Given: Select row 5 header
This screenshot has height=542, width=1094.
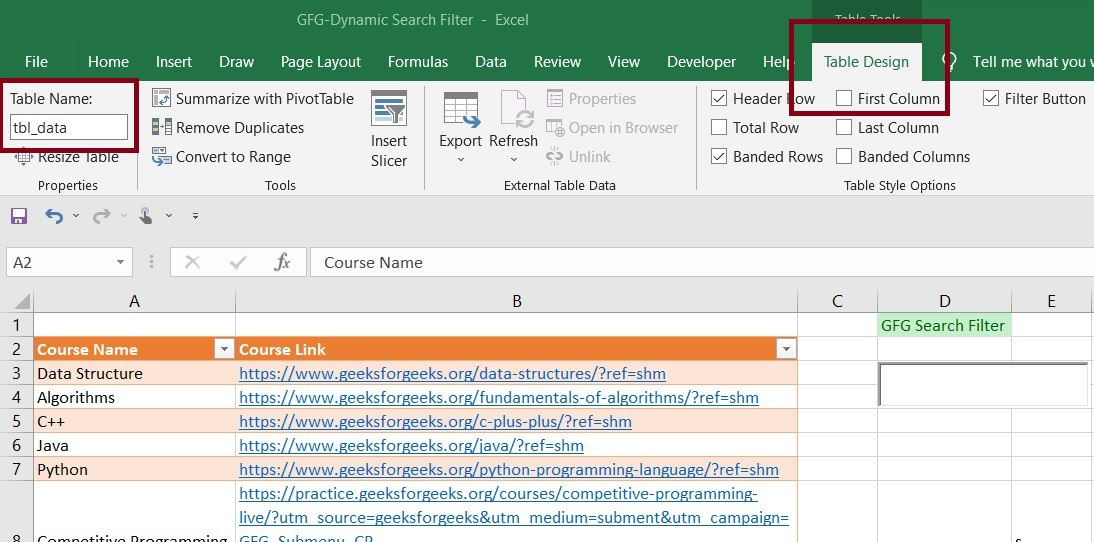Looking at the screenshot, I should click(17, 421).
